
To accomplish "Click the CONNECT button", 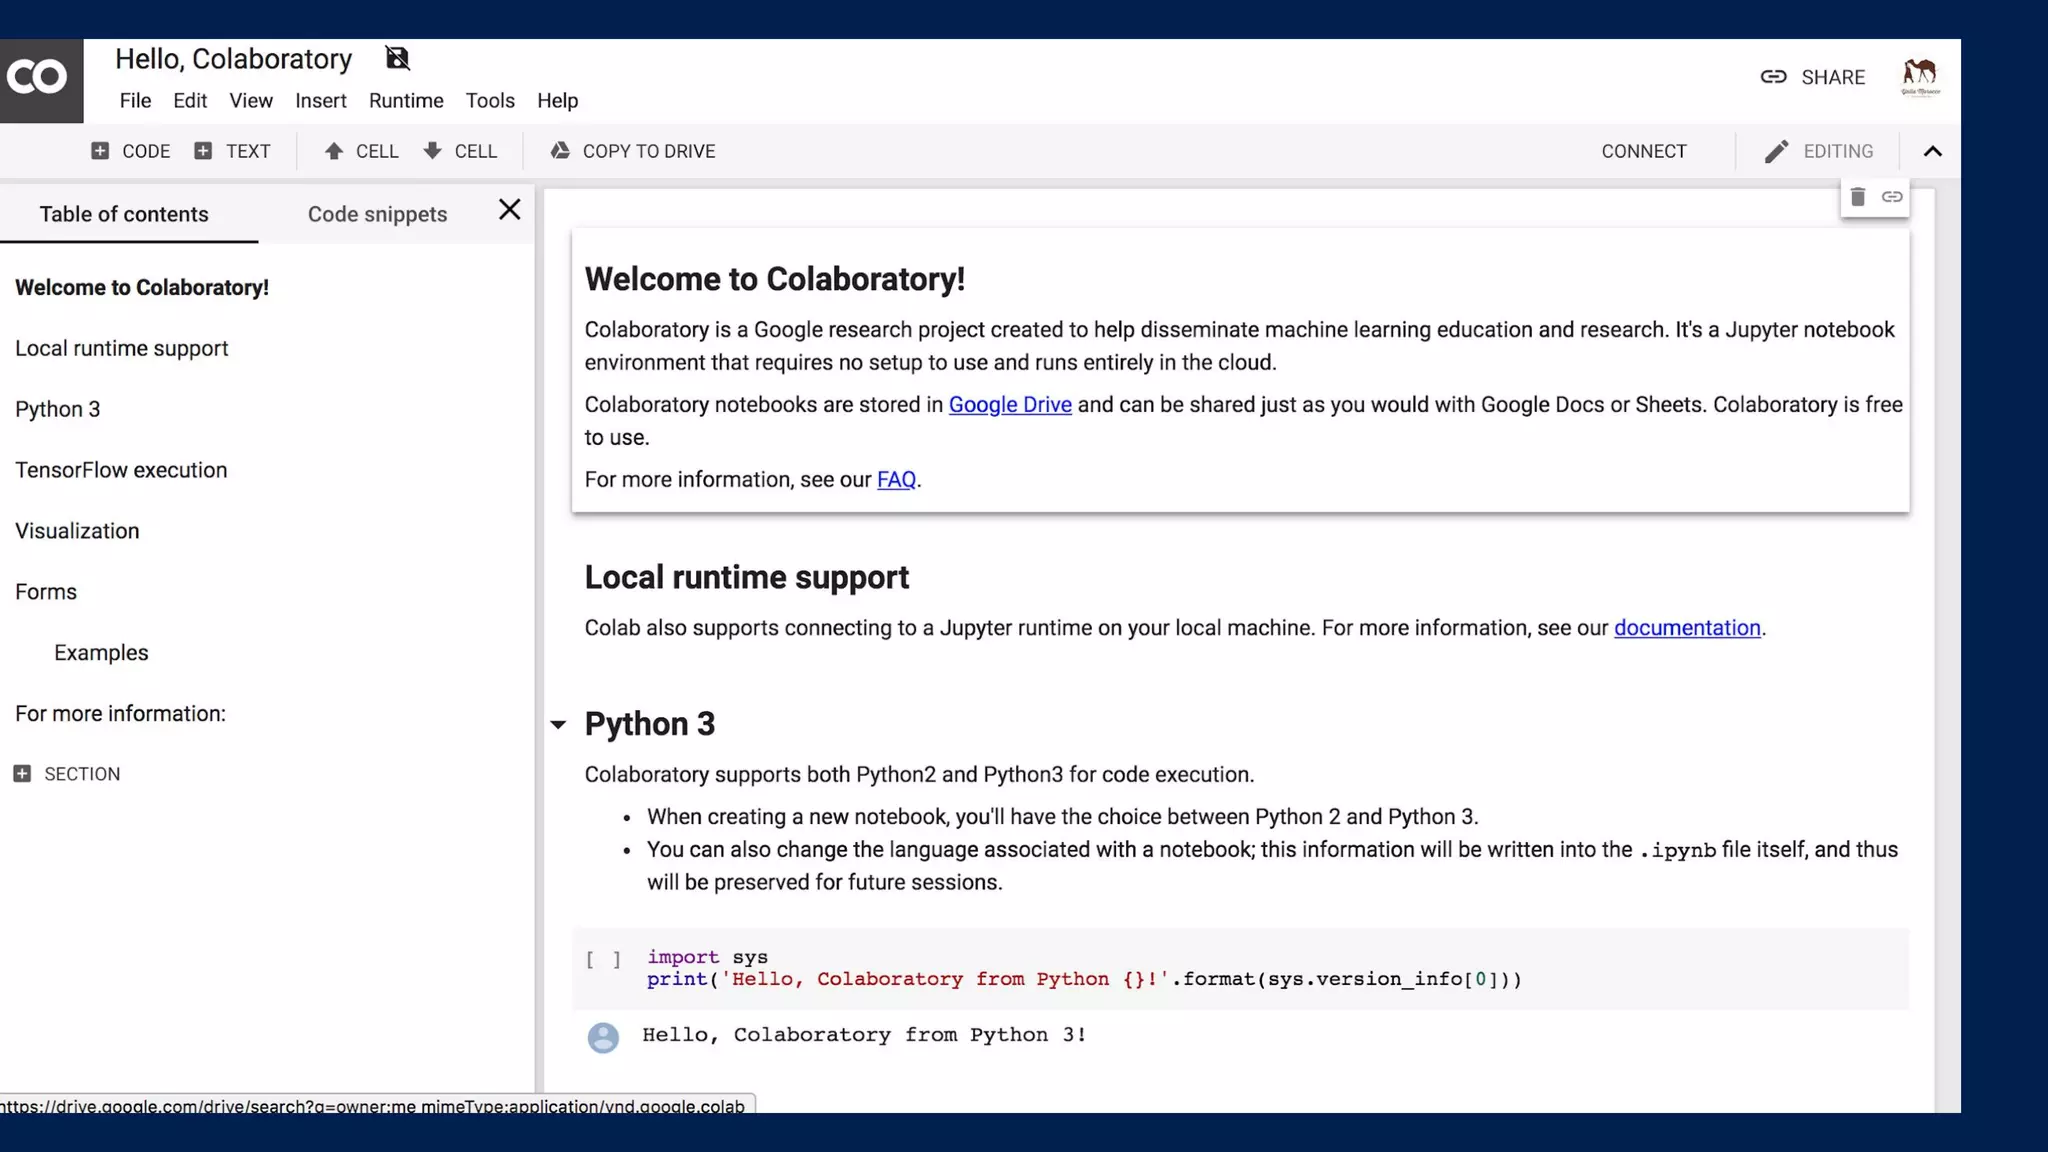I will tap(1644, 151).
